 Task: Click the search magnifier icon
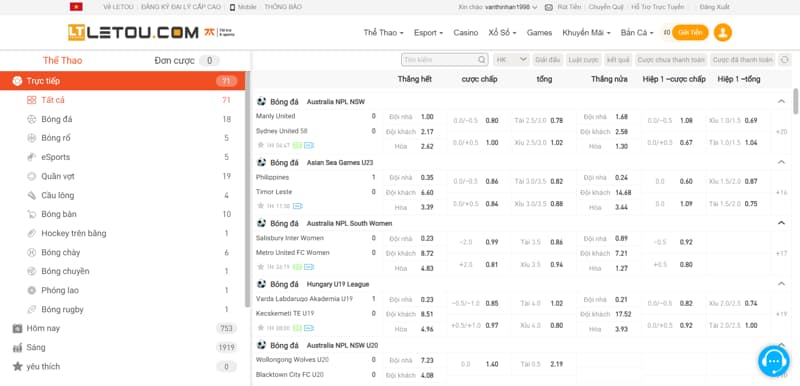482,60
